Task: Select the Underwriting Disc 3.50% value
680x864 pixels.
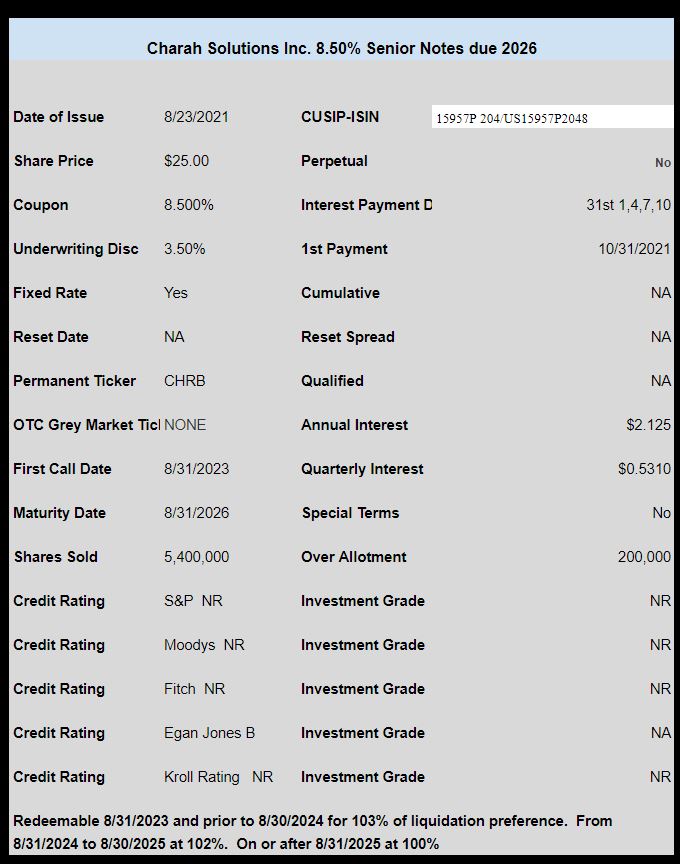Action: (x=185, y=249)
